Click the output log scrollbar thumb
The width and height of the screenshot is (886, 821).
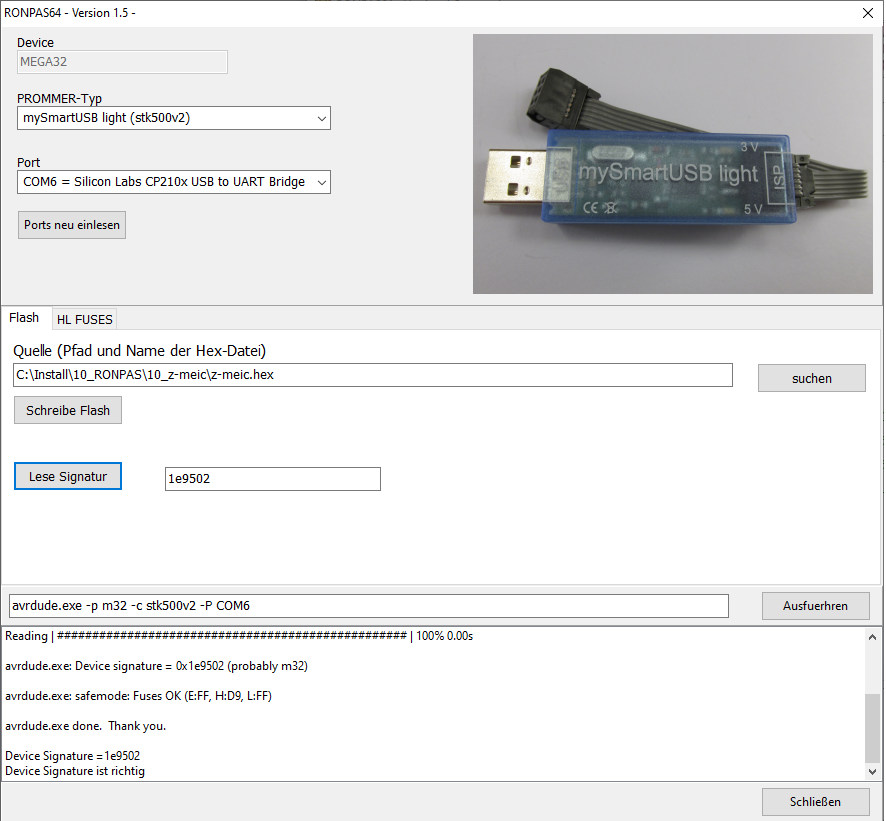coord(872,728)
